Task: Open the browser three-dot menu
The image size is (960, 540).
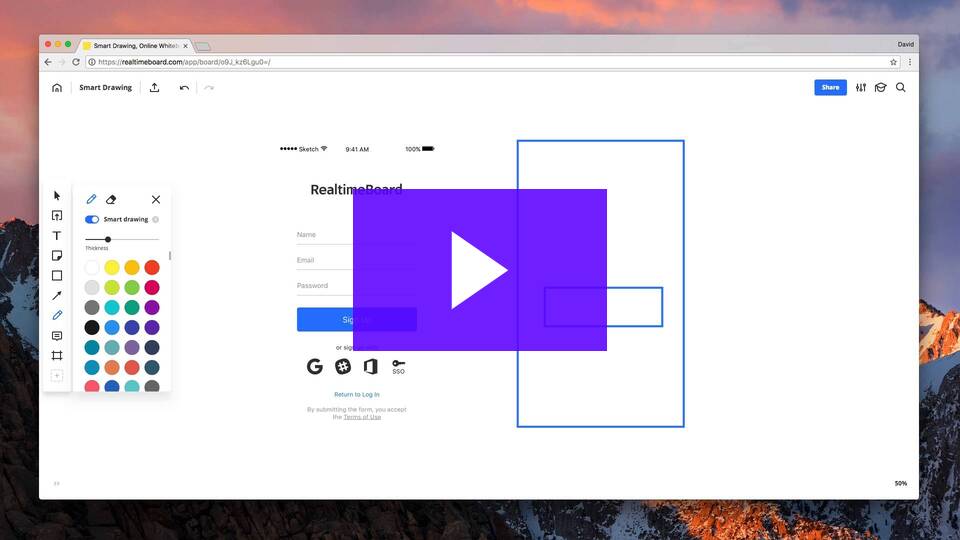Action: click(910, 62)
